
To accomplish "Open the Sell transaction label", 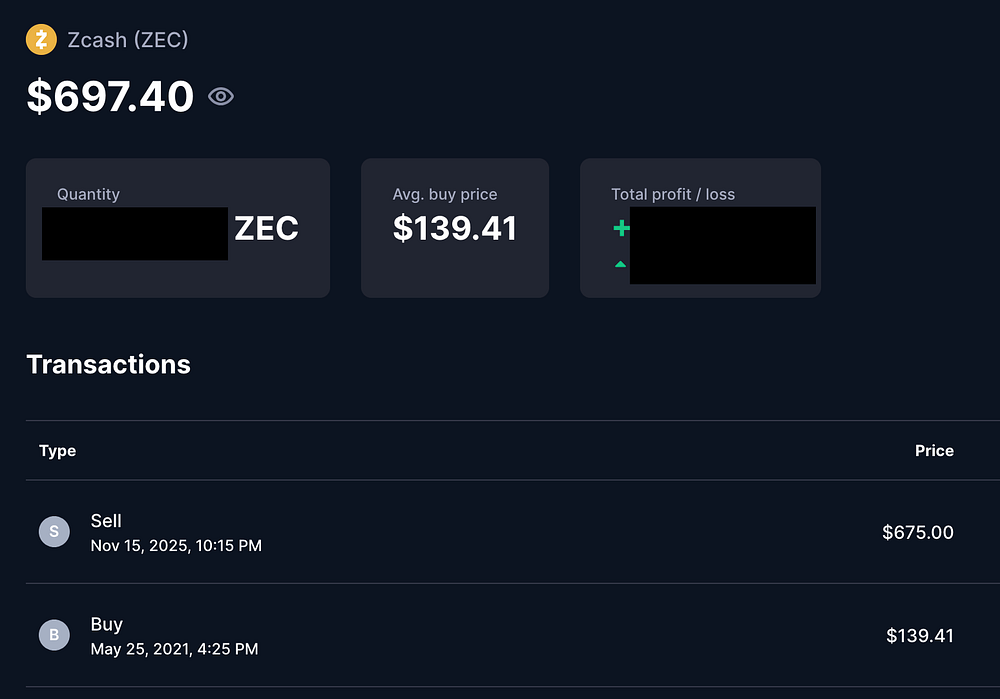I will coord(106,520).
